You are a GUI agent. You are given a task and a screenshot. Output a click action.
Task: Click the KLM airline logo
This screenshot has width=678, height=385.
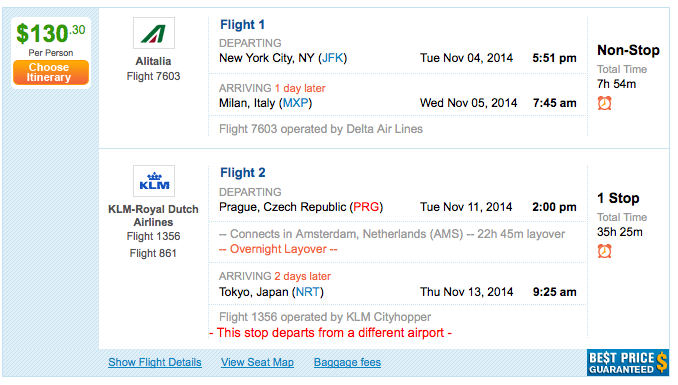coord(154,181)
